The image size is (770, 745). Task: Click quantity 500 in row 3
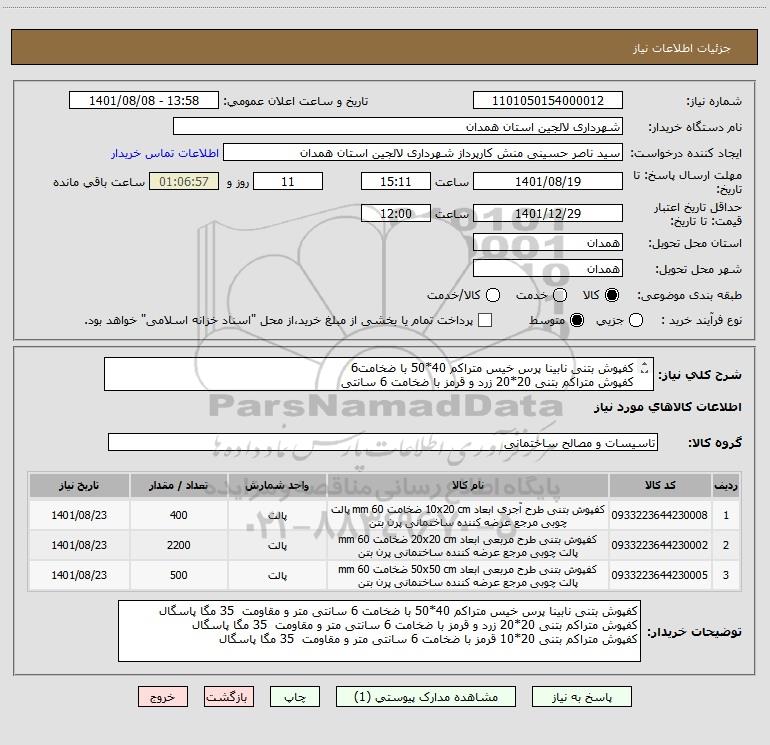click(x=178, y=575)
